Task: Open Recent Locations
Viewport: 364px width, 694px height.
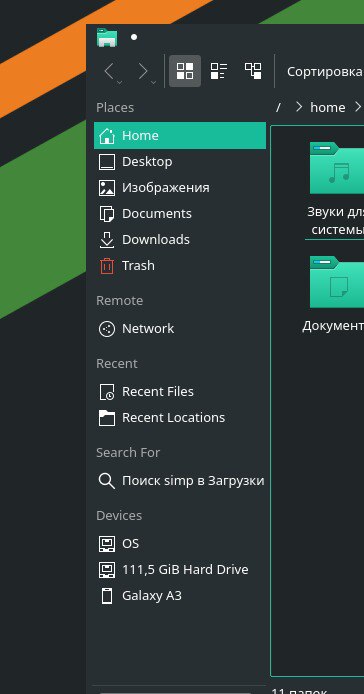Action: pyautogui.click(x=180, y=418)
